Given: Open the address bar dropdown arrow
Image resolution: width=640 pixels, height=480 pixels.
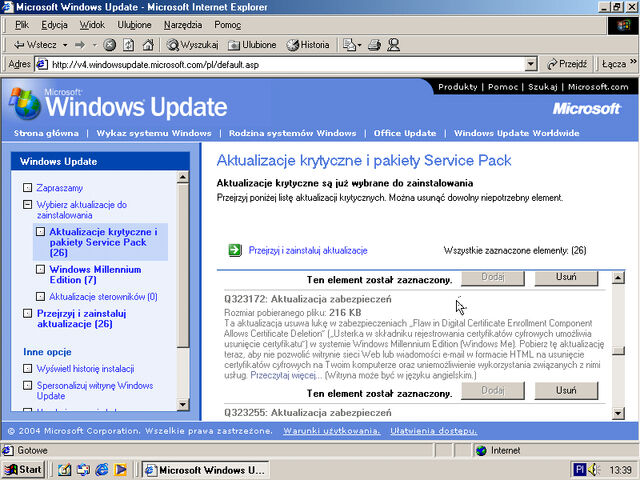Looking at the screenshot, I should [x=531, y=64].
